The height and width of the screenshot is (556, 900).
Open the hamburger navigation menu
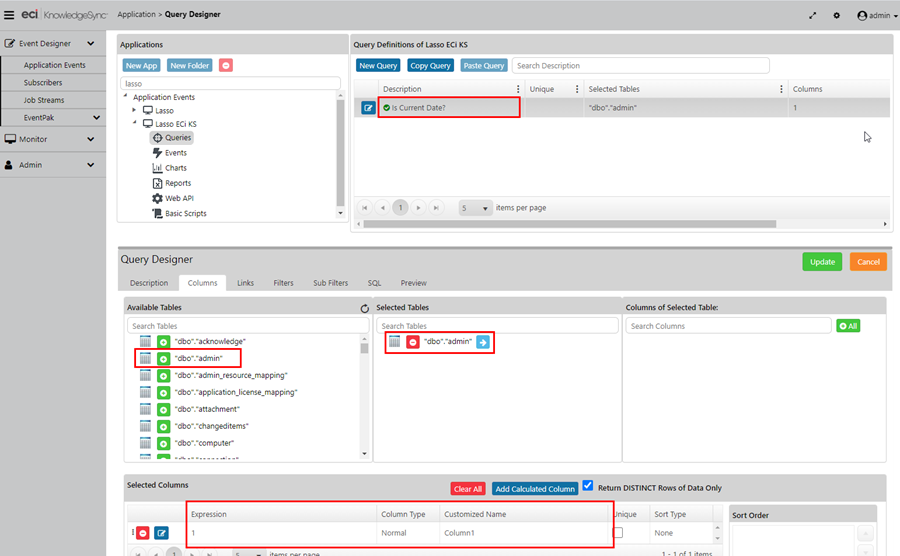click(9, 15)
